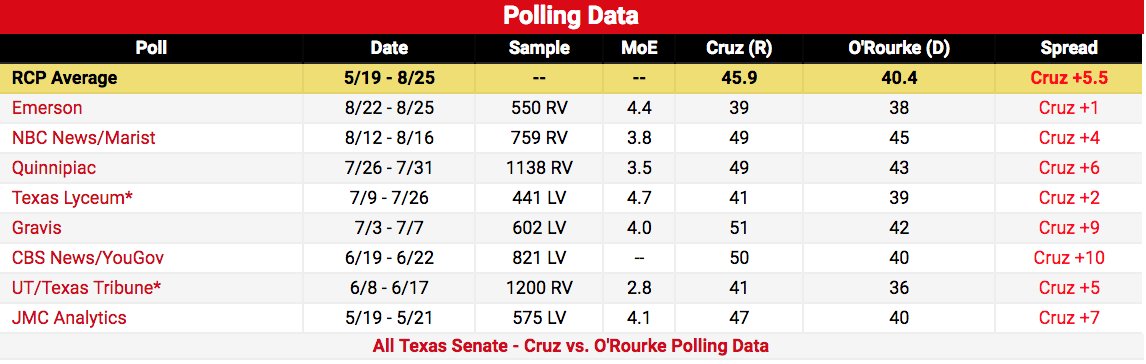Open the UT/Texas Tribune poll link
This screenshot has width=1146, height=364.
86,288
